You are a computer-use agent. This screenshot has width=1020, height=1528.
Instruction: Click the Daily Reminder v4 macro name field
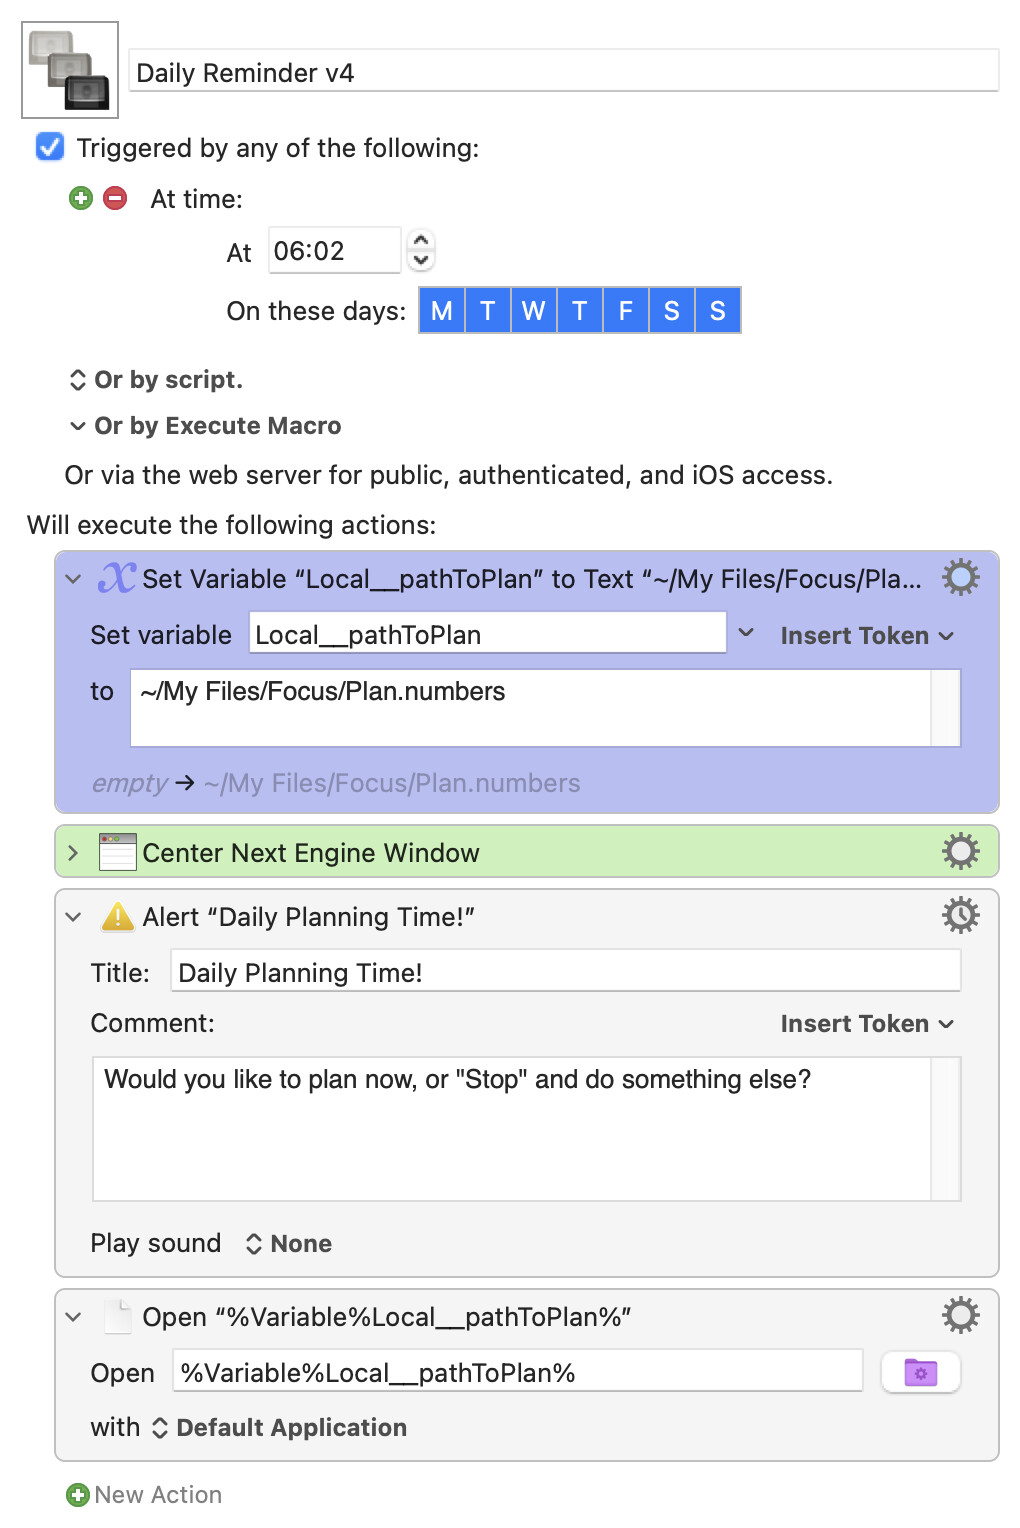click(563, 73)
